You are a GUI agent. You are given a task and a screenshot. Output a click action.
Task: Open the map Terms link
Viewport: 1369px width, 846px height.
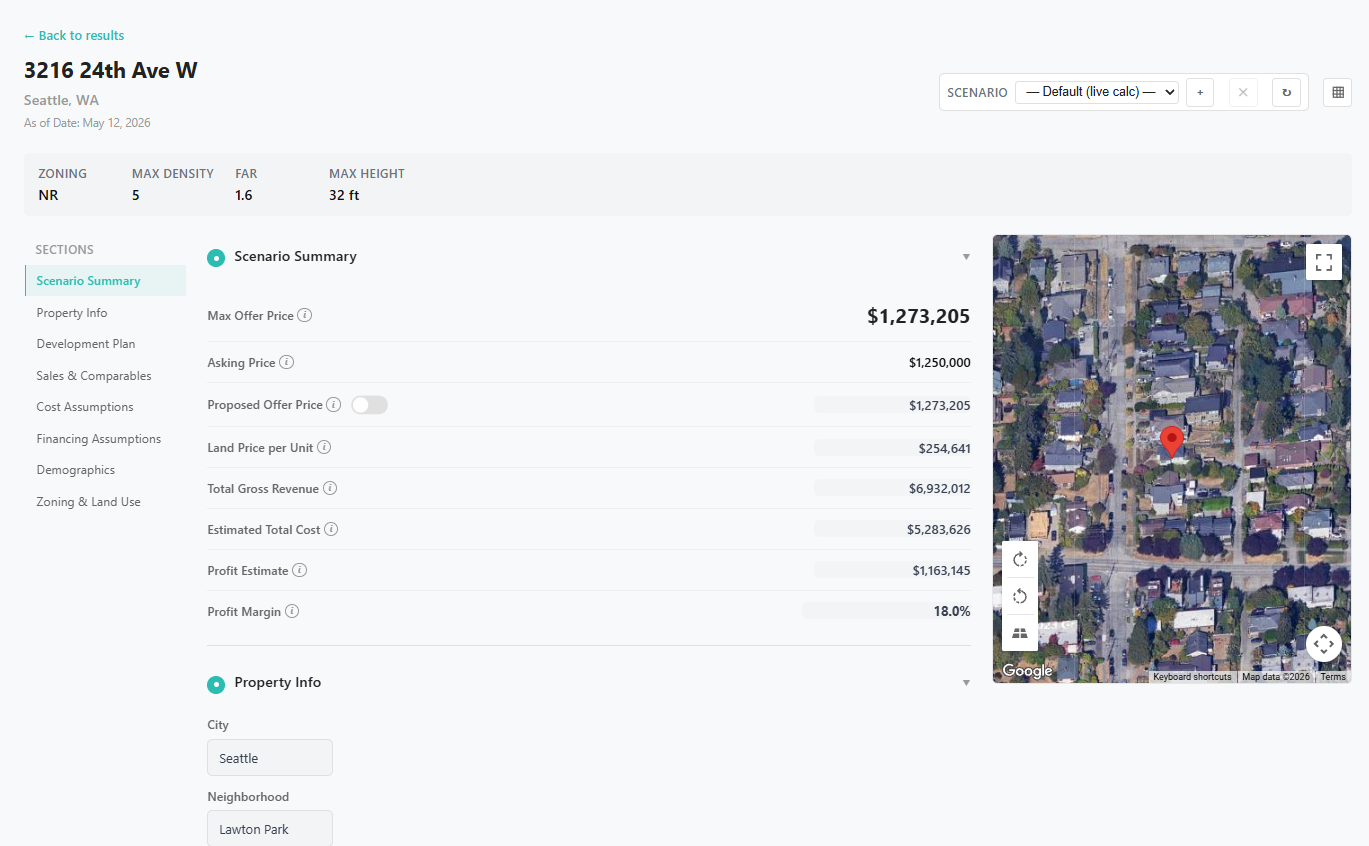point(1333,677)
